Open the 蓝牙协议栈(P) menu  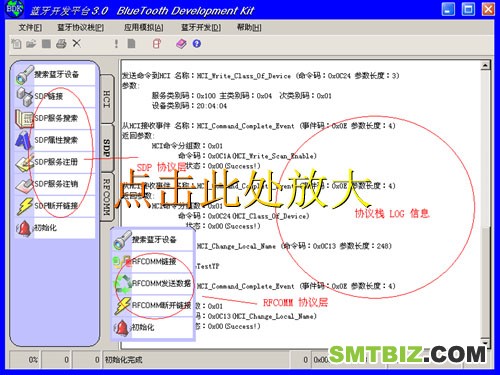pyautogui.click(x=81, y=28)
